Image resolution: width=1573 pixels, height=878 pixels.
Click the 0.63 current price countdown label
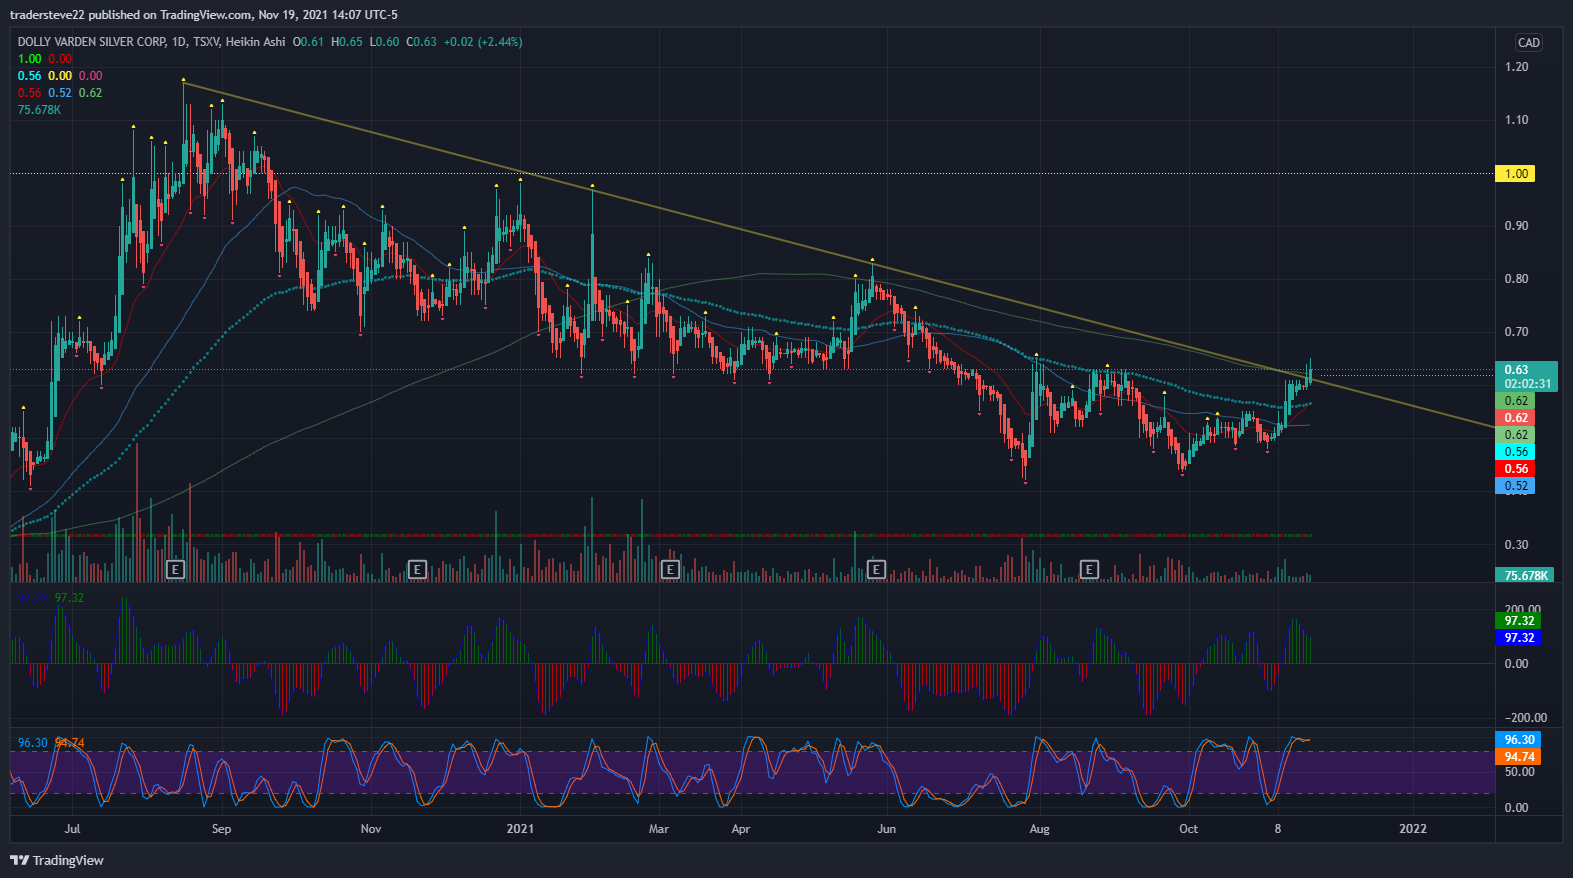click(x=1527, y=376)
